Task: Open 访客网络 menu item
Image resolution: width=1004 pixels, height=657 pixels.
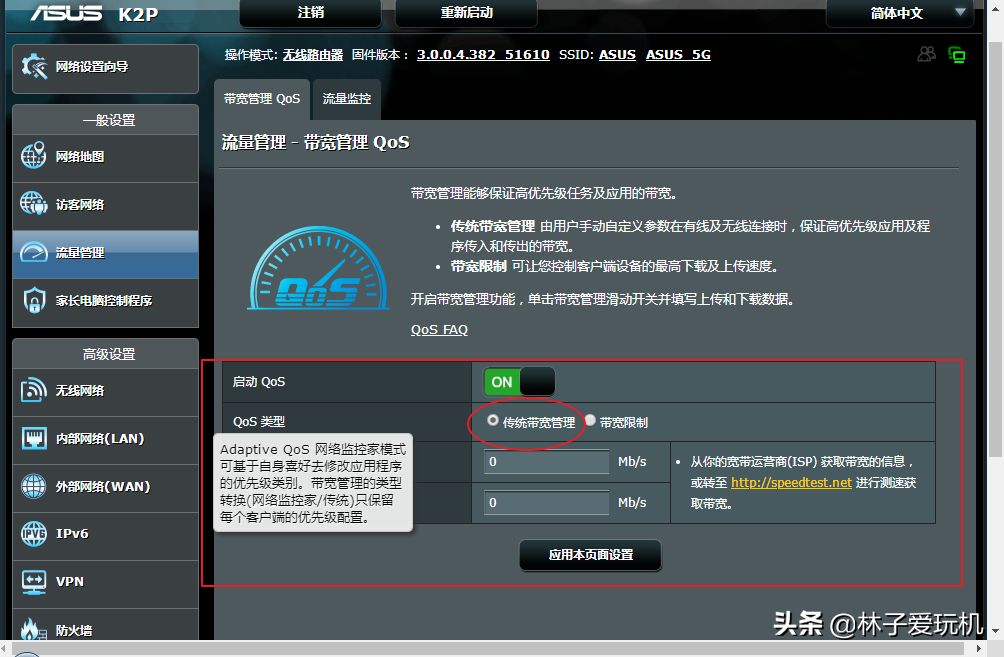Action: pos(106,206)
